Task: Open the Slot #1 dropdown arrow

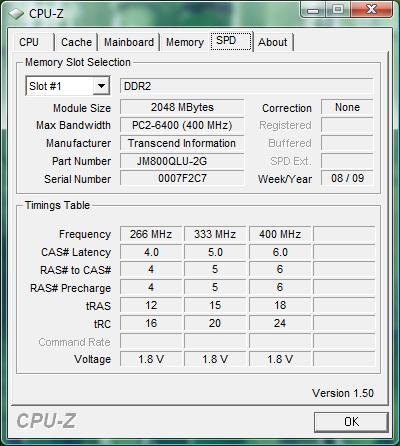Action: point(101,86)
